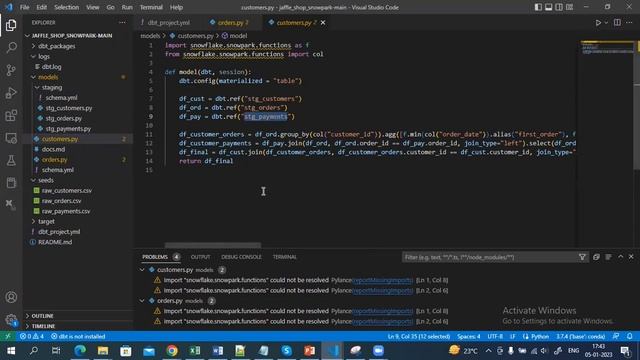
Task: Expand the target folder
Action: click(46, 221)
